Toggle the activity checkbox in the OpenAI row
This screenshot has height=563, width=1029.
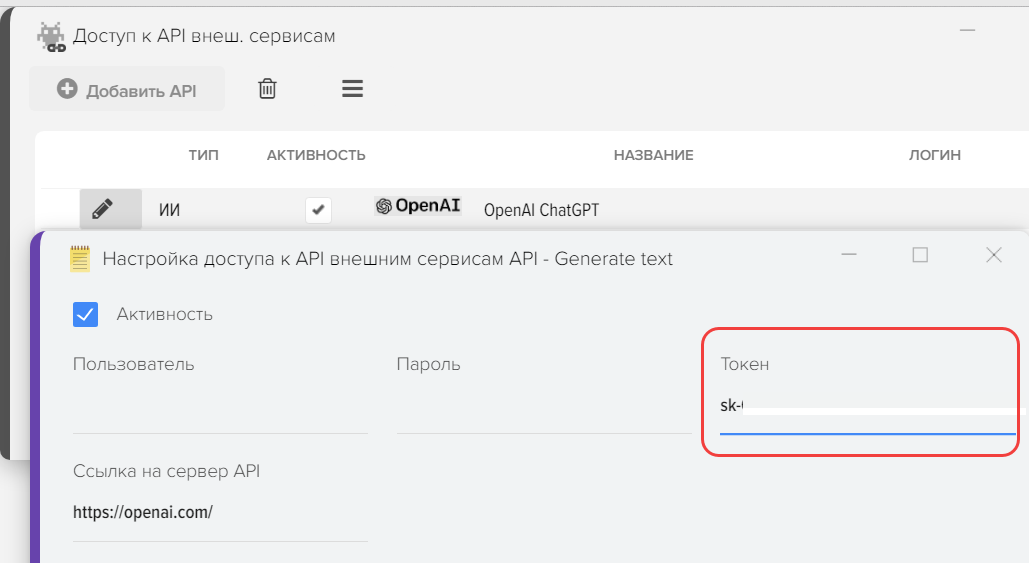(x=318, y=210)
